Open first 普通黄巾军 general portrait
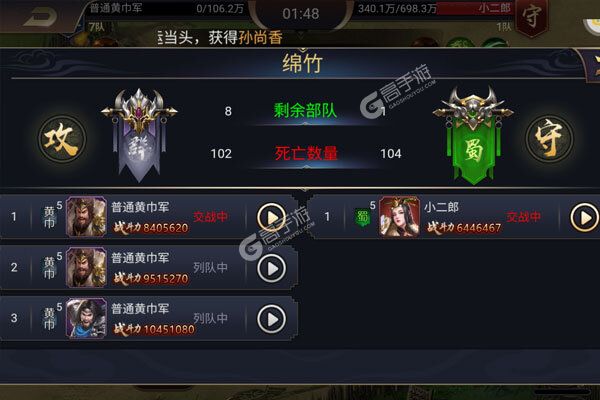600x400 pixels. pos(86,217)
